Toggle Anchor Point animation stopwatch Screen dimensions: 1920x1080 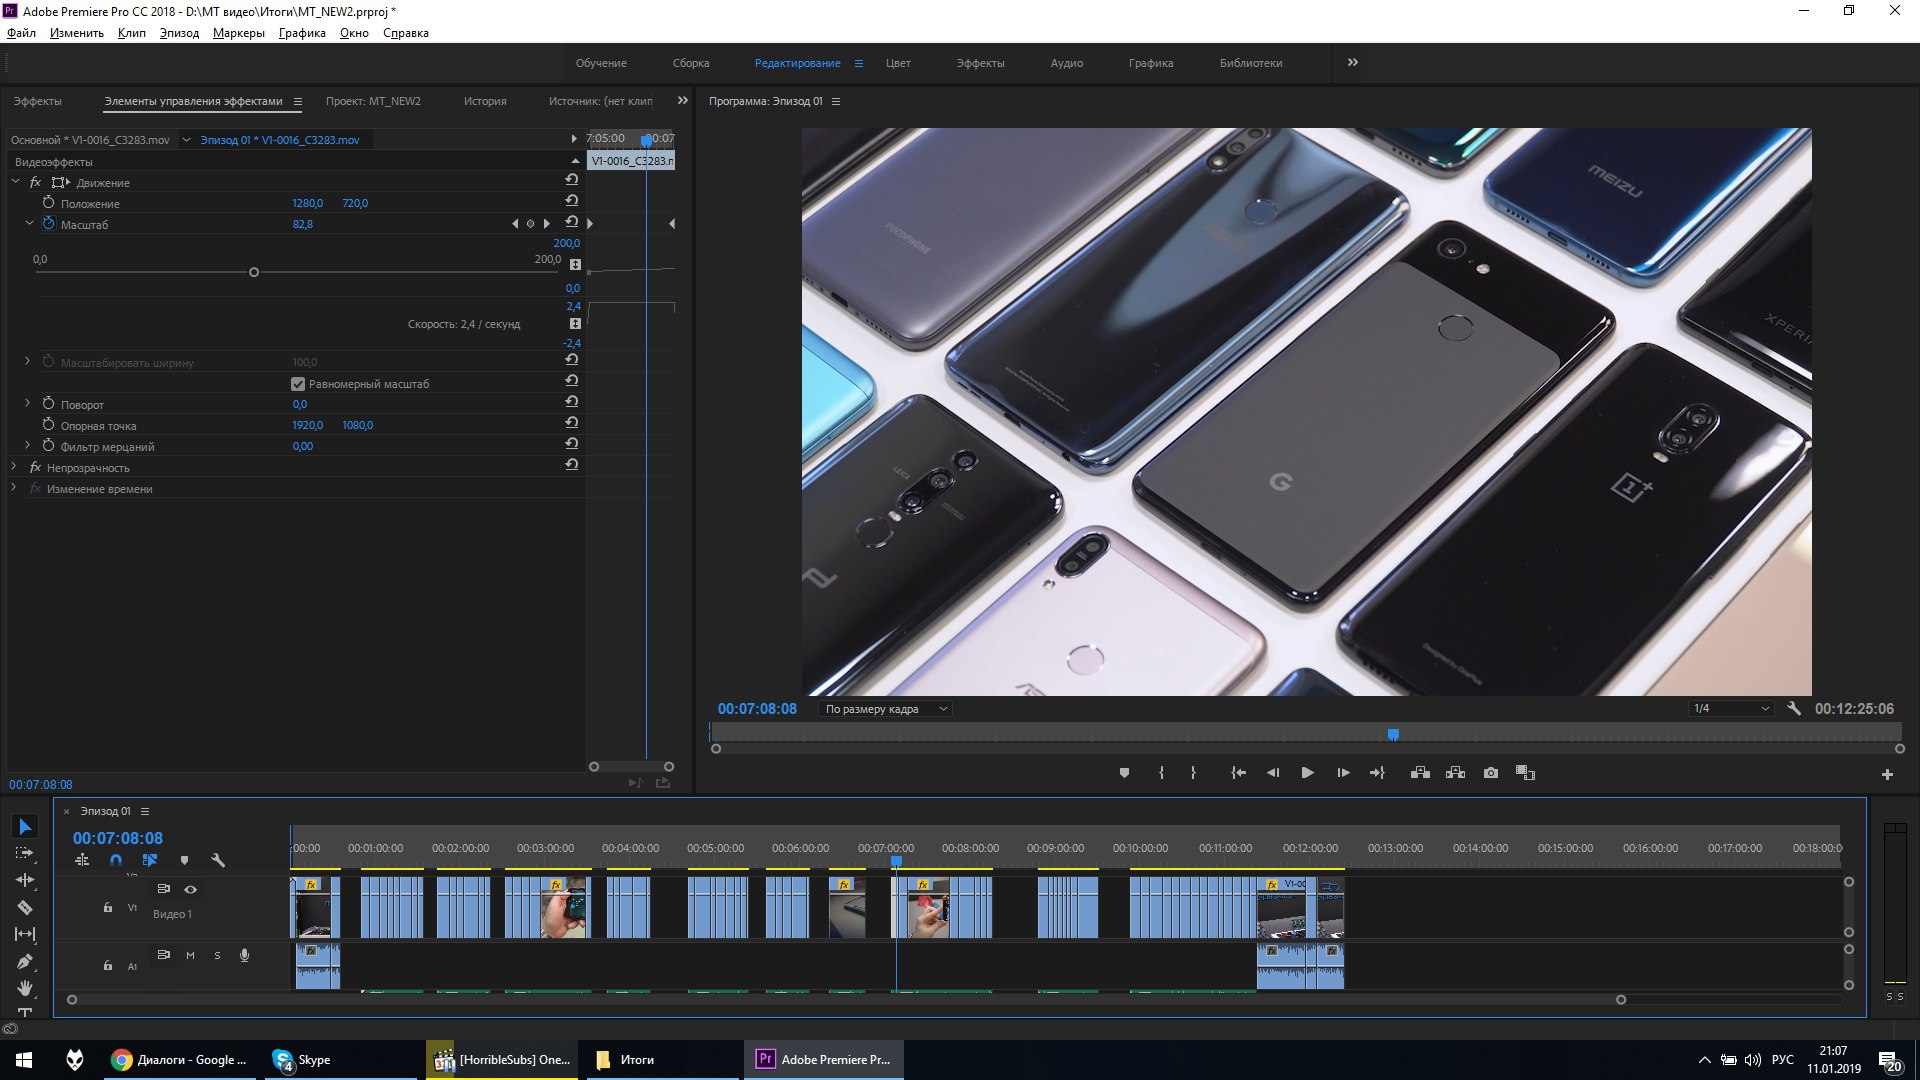tap(48, 424)
